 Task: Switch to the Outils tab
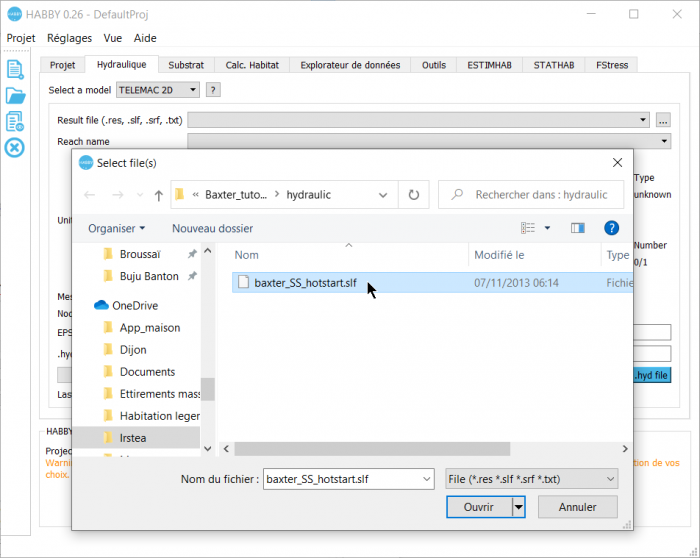click(x=433, y=65)
